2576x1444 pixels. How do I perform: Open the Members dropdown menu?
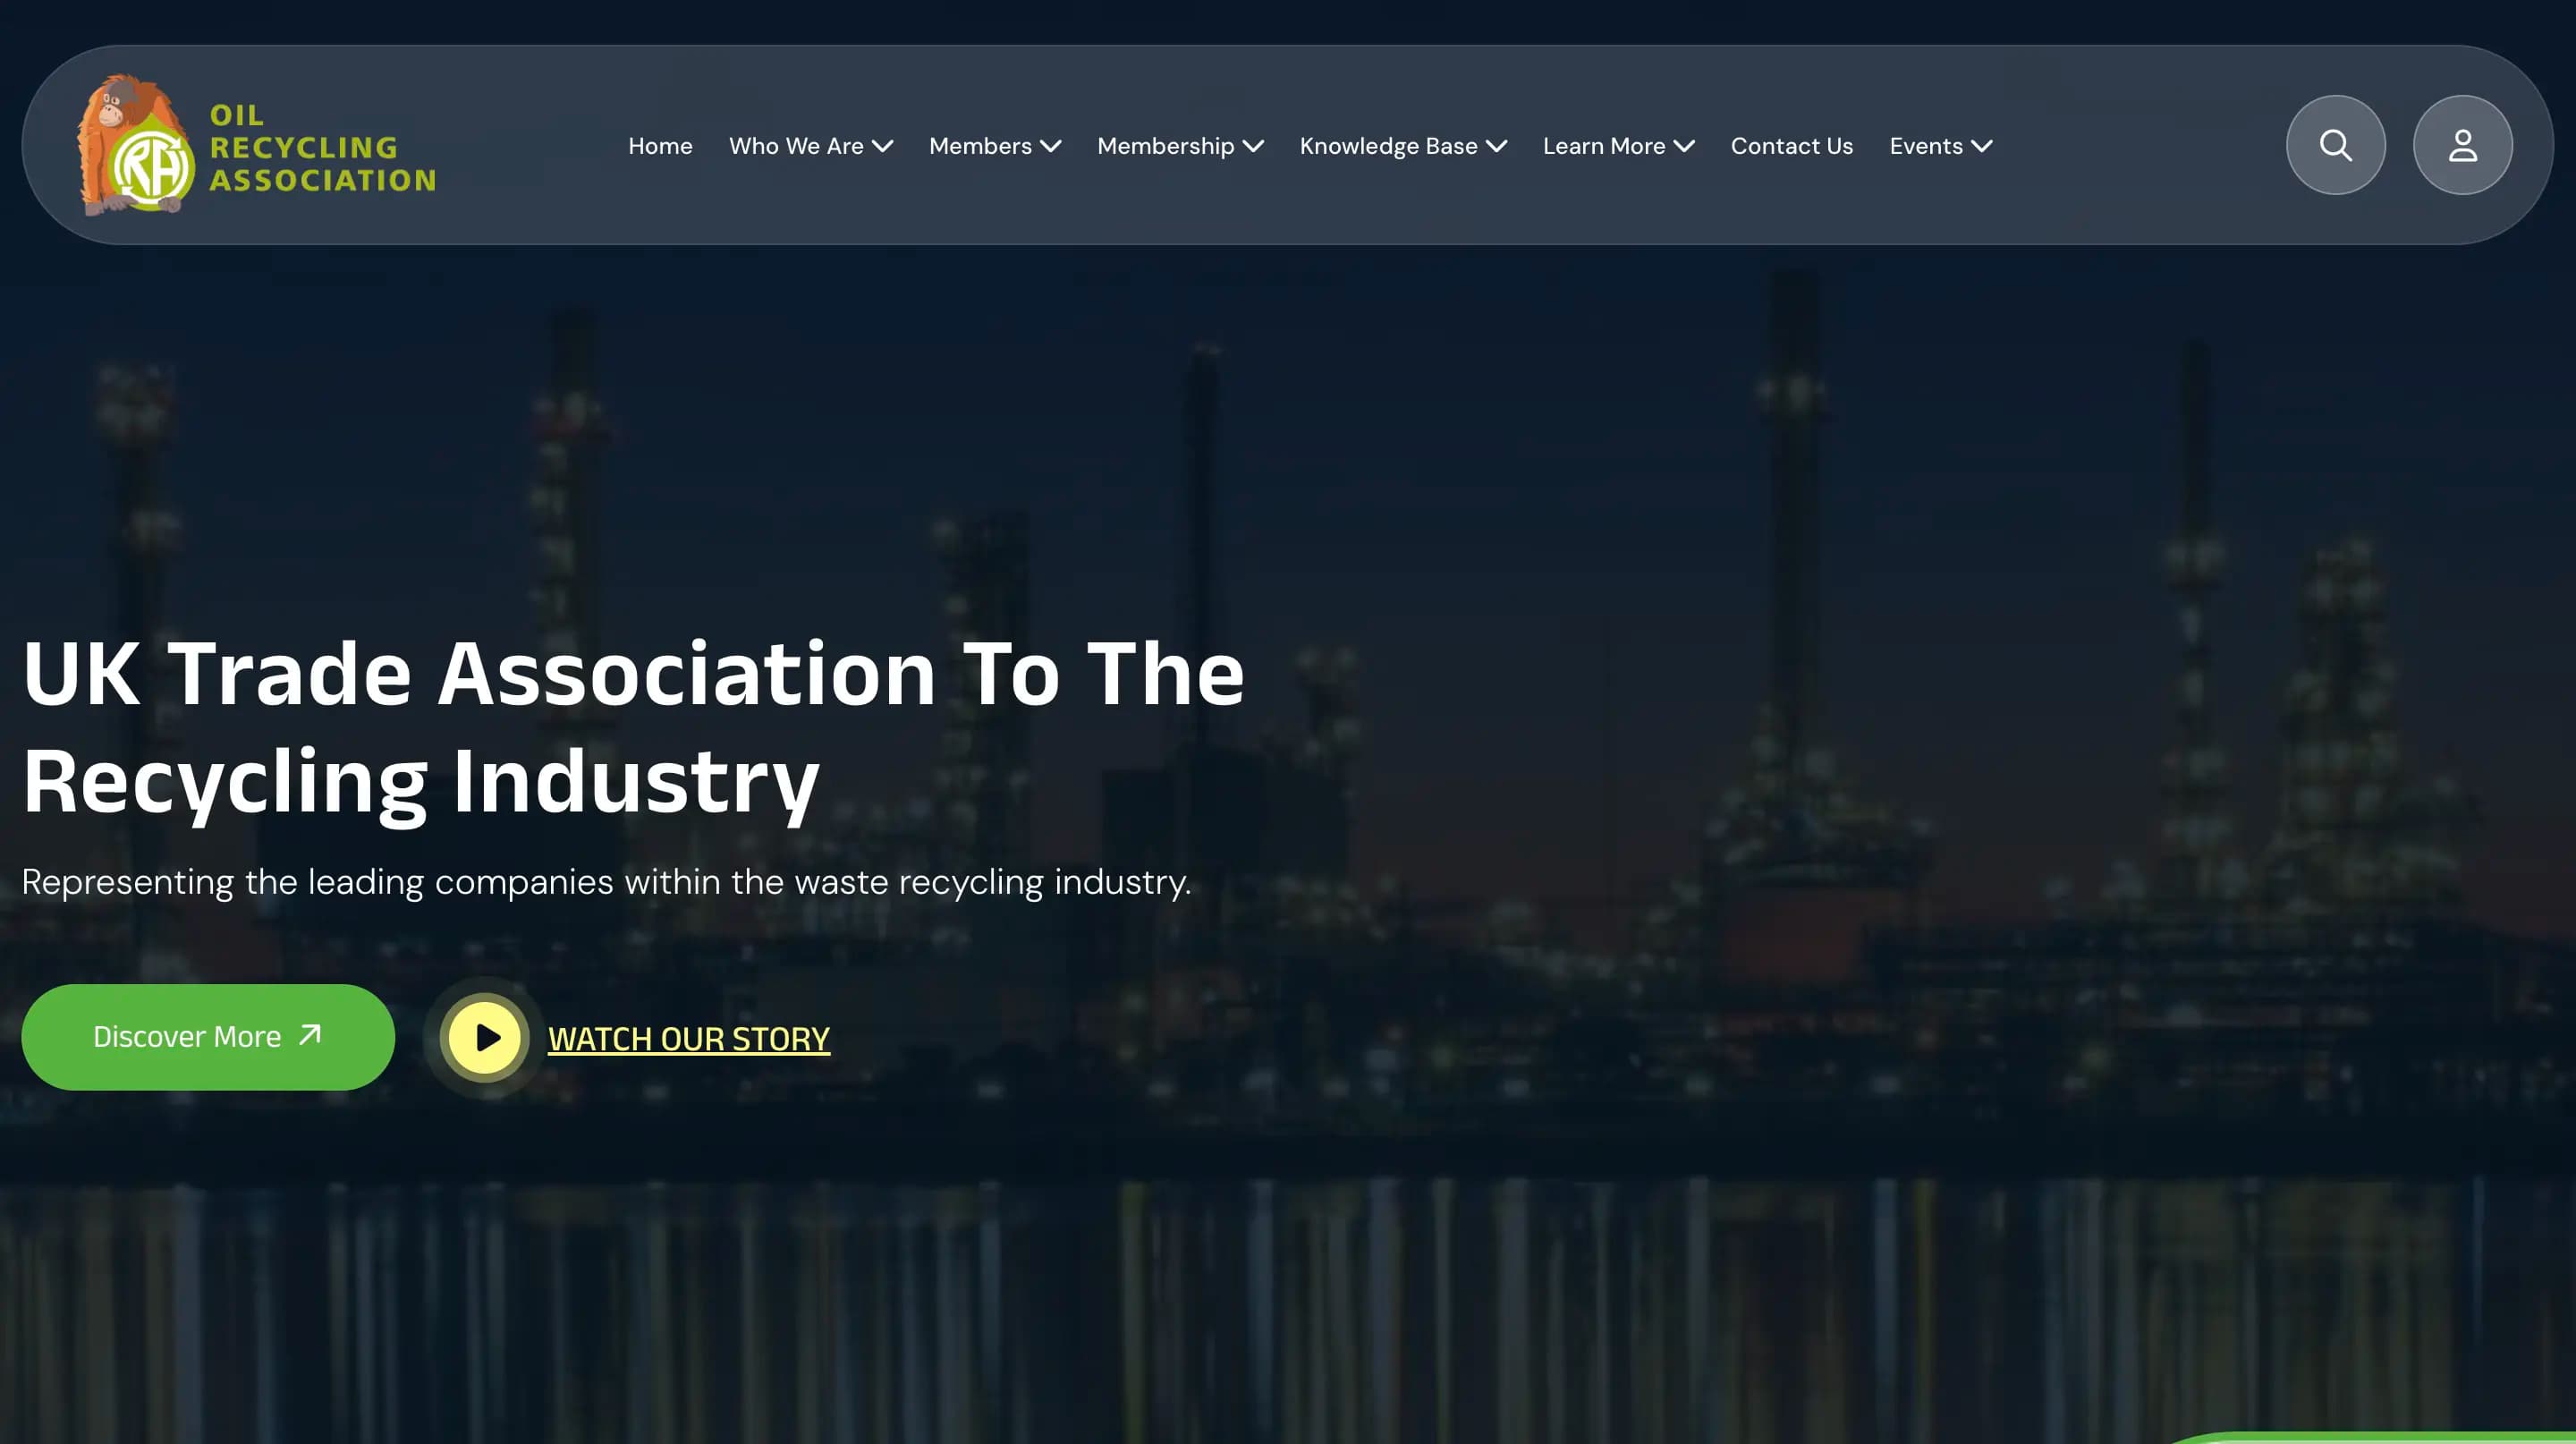point(1052,146)
